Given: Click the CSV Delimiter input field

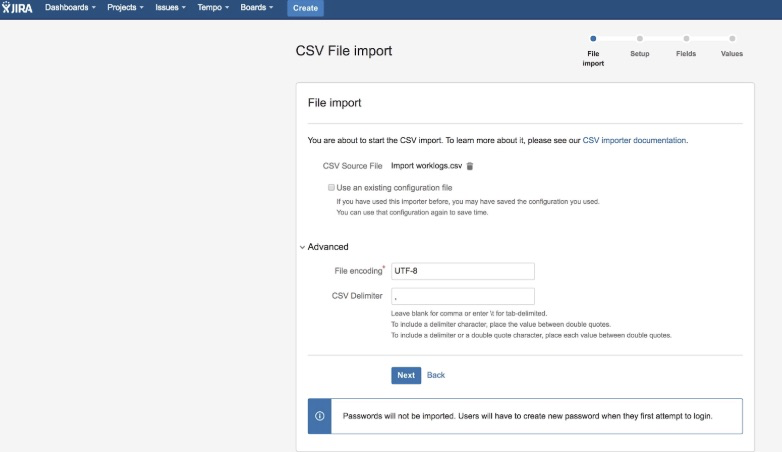Looking at the screenshot, I should tap(463, 296).
